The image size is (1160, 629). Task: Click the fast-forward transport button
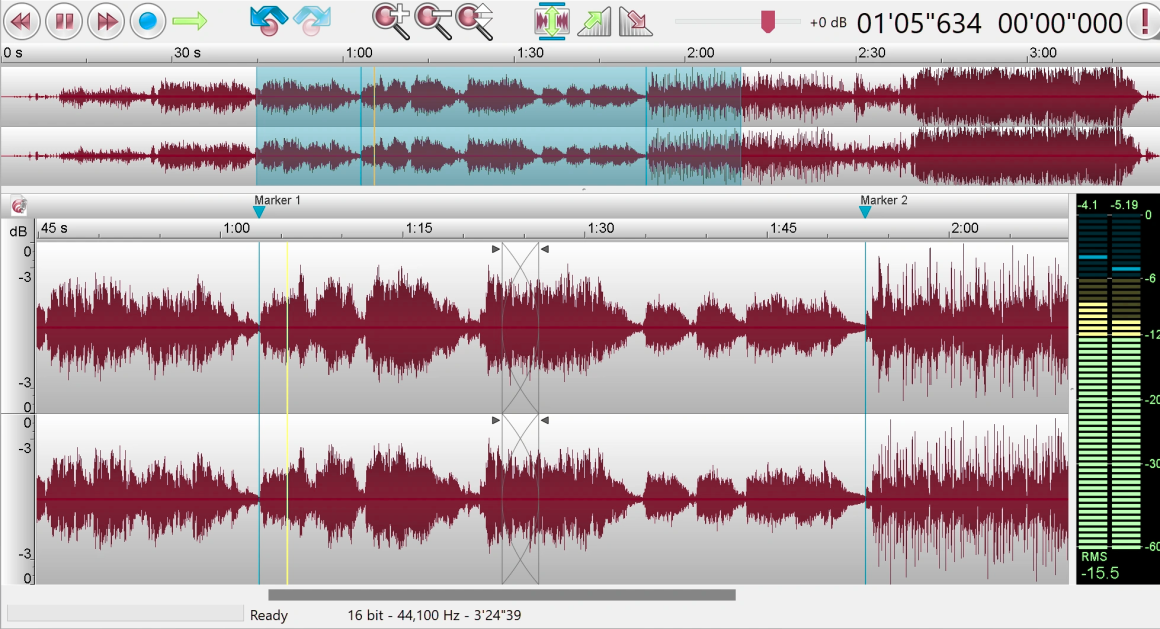(x=106, y=21)
